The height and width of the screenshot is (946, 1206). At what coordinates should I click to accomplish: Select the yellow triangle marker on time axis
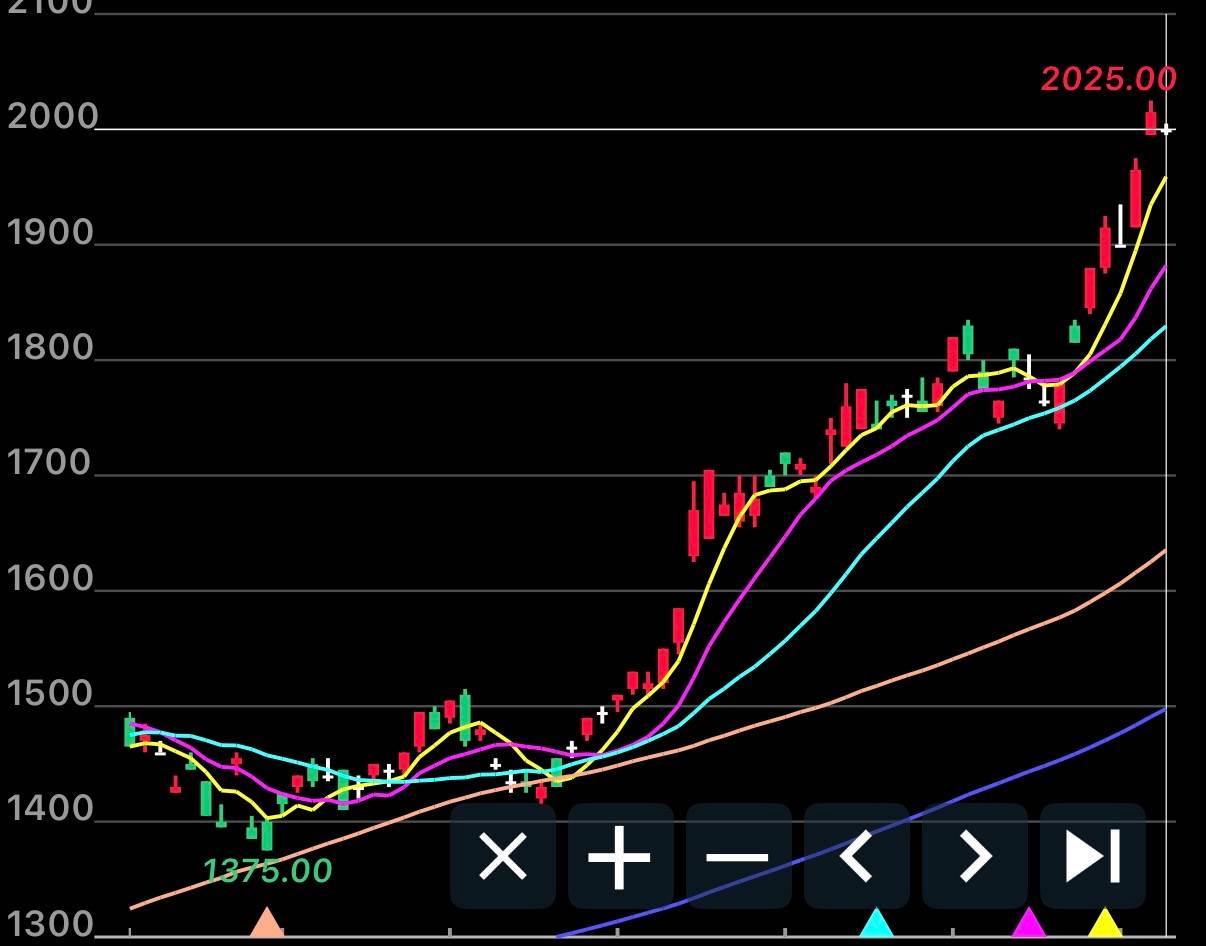[x=1104, y=922]
